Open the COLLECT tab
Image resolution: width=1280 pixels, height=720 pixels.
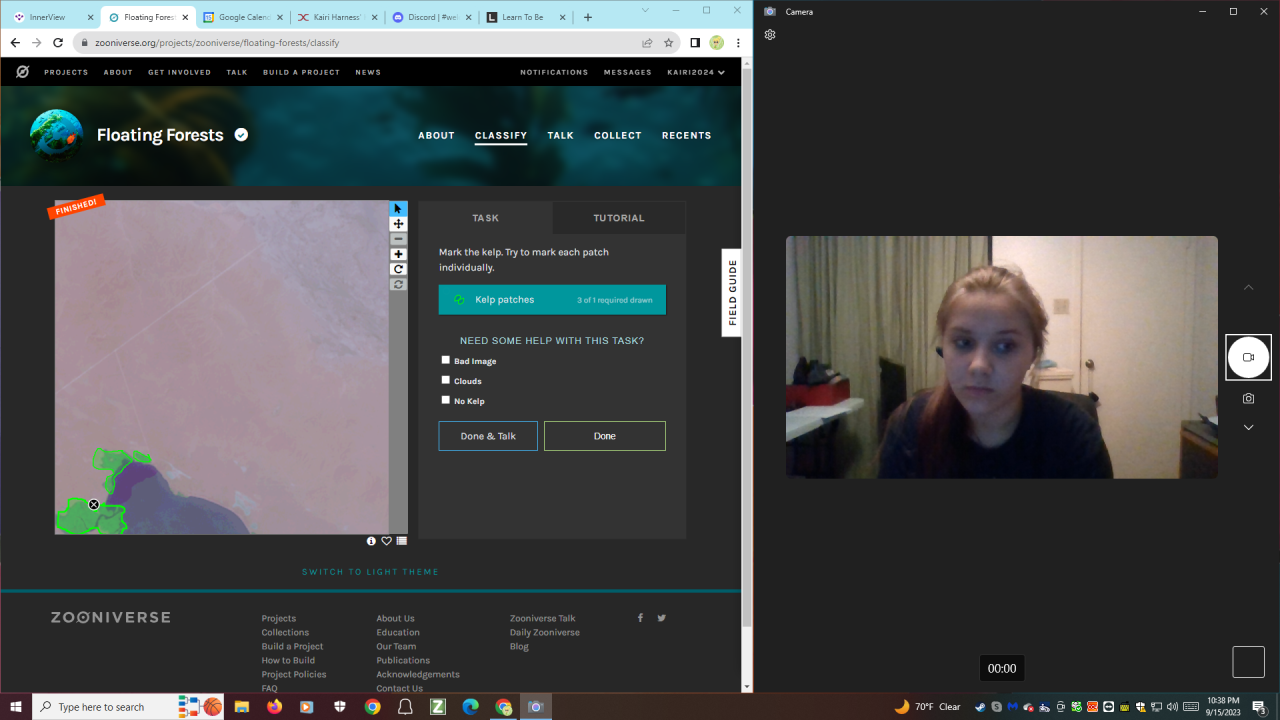618,135
